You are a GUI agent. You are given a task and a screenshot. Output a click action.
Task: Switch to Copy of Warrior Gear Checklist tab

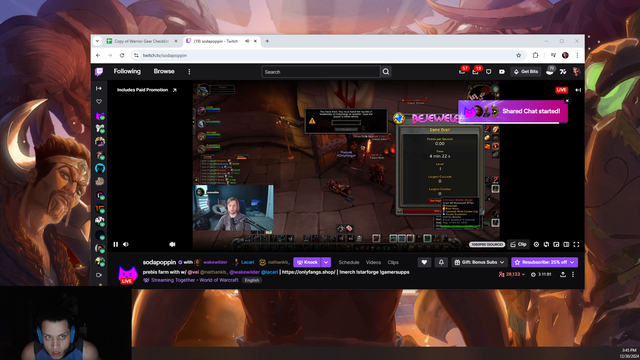142,41
